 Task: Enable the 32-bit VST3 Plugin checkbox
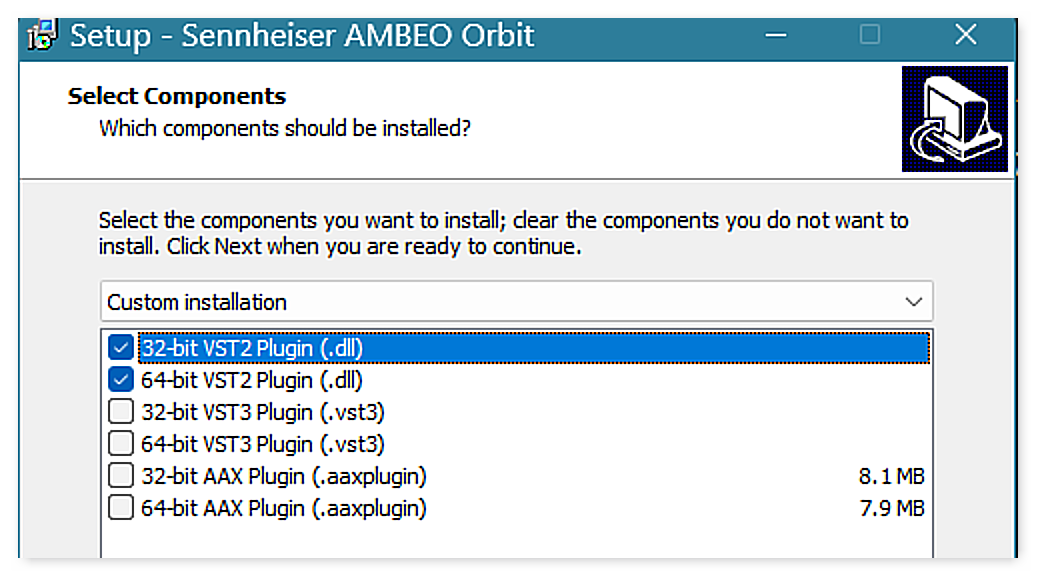pos(121,412)
